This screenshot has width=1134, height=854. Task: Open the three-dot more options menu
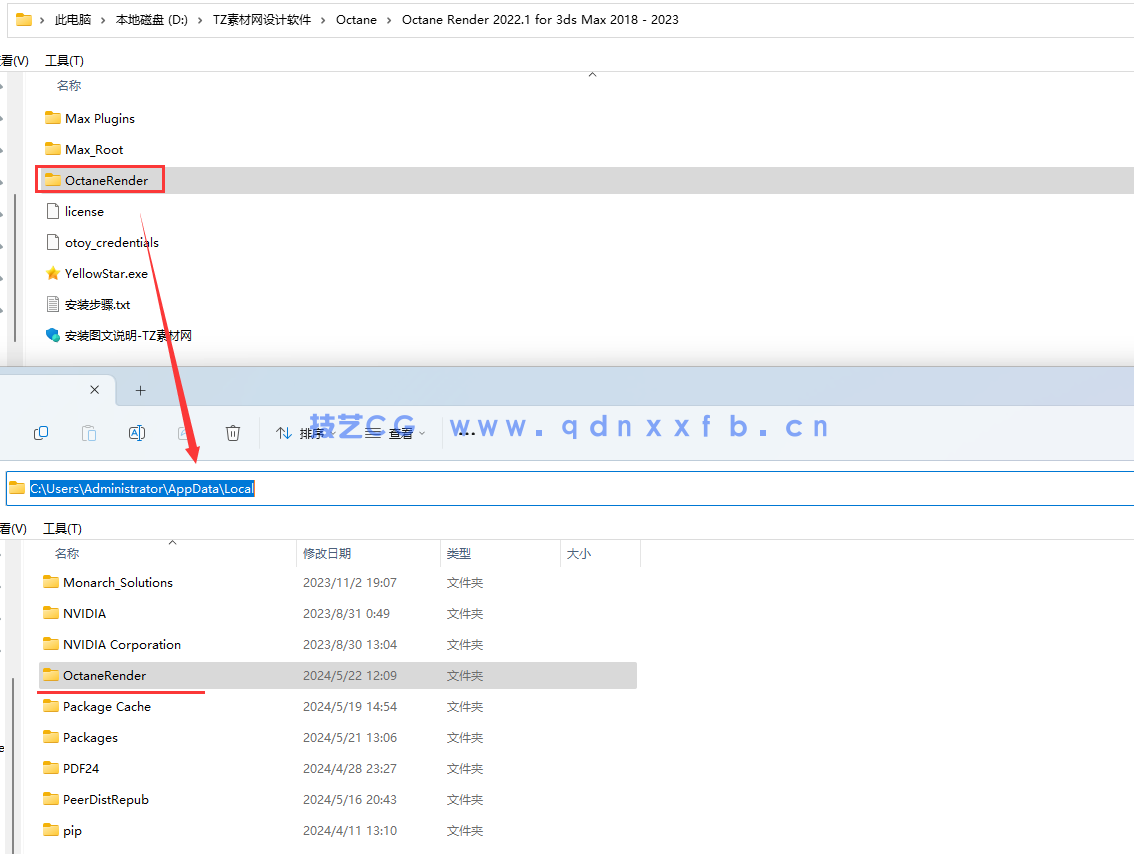click(x=466, y=433)
